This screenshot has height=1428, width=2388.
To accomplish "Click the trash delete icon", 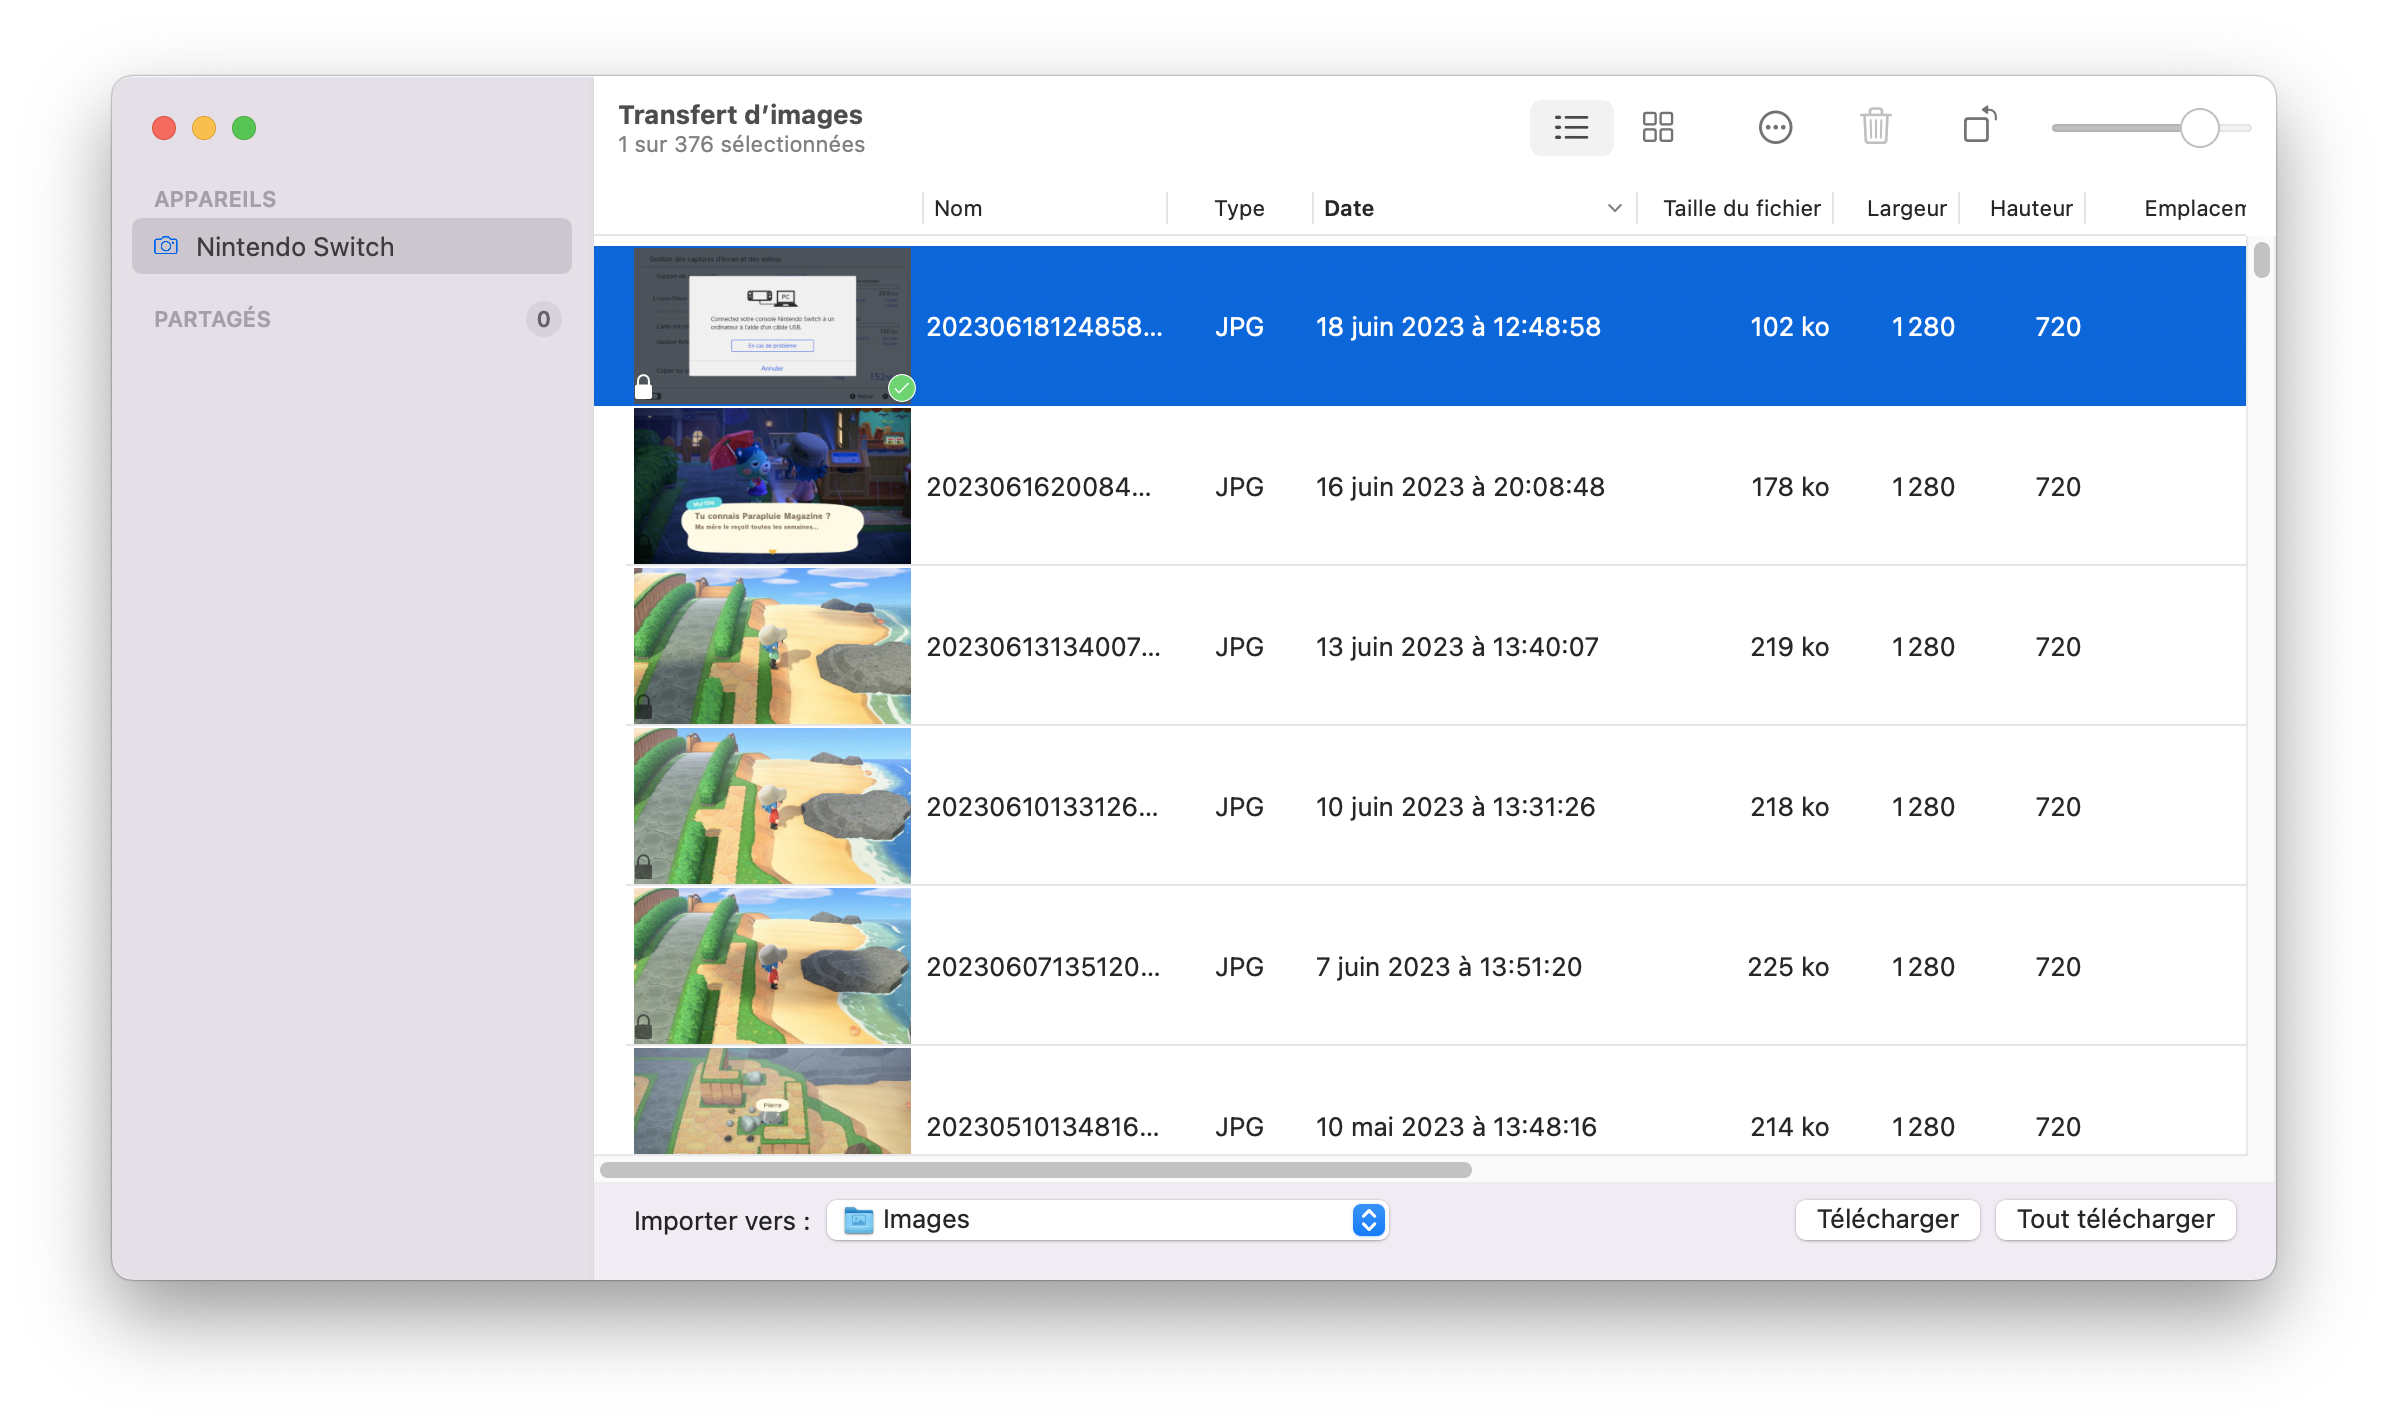I will pyautogui.click(x=1875, y=128).
